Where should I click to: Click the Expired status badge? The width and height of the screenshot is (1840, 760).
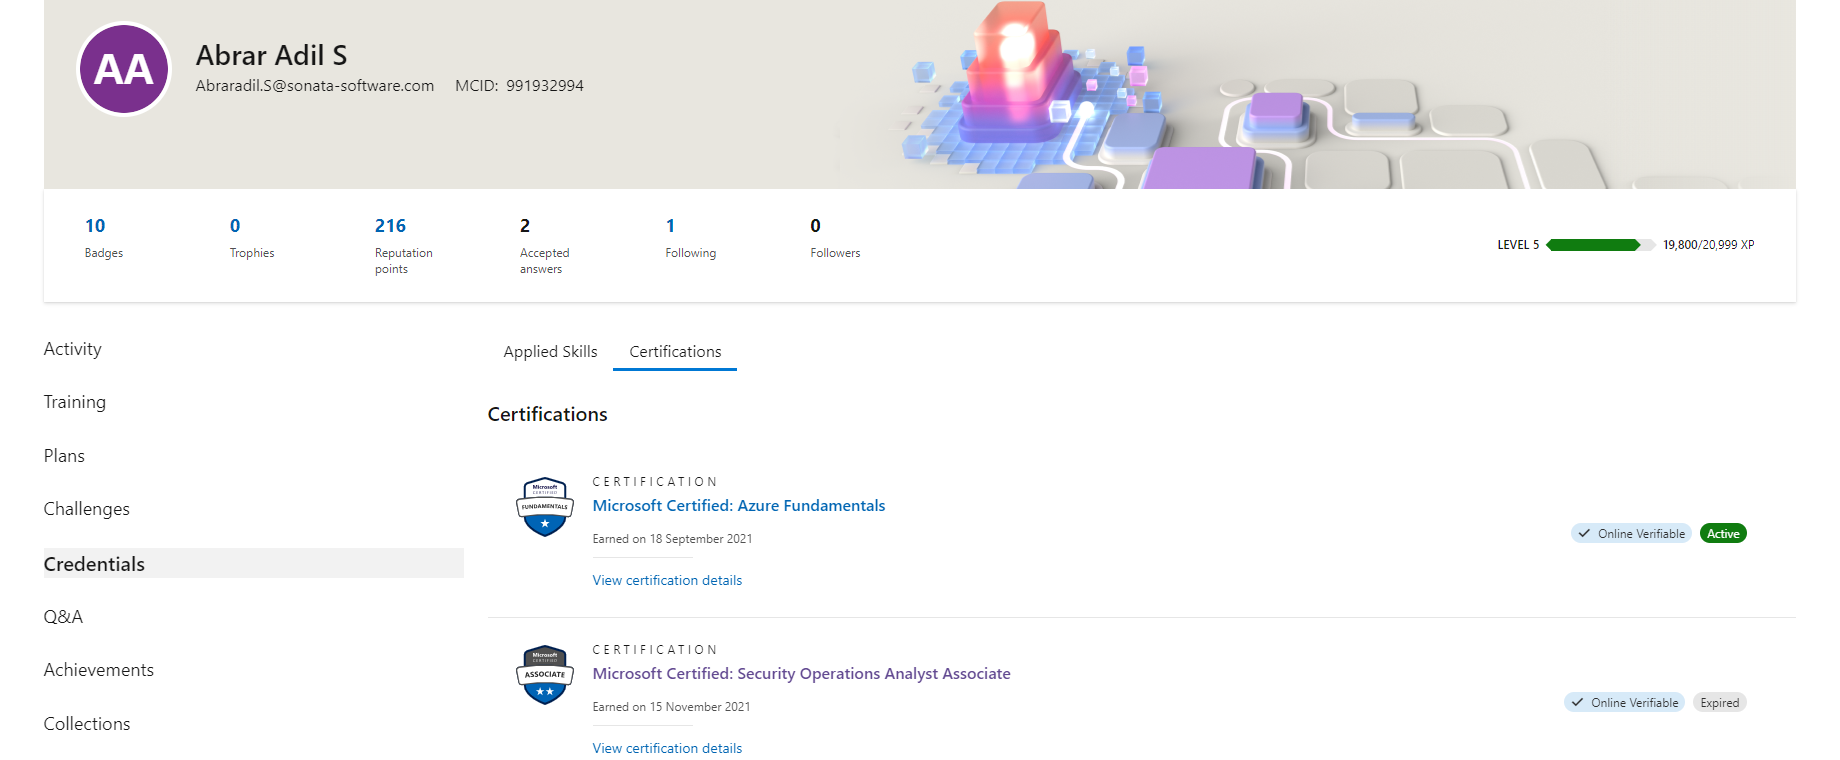point(1720,703)
